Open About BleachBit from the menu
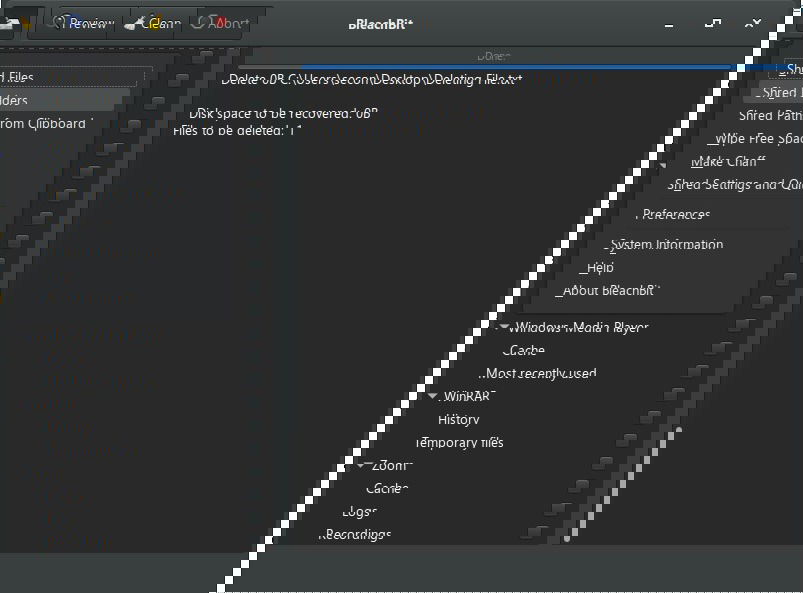Image resolution: width=803 pixels, height=593 pixels. (608, 291)
